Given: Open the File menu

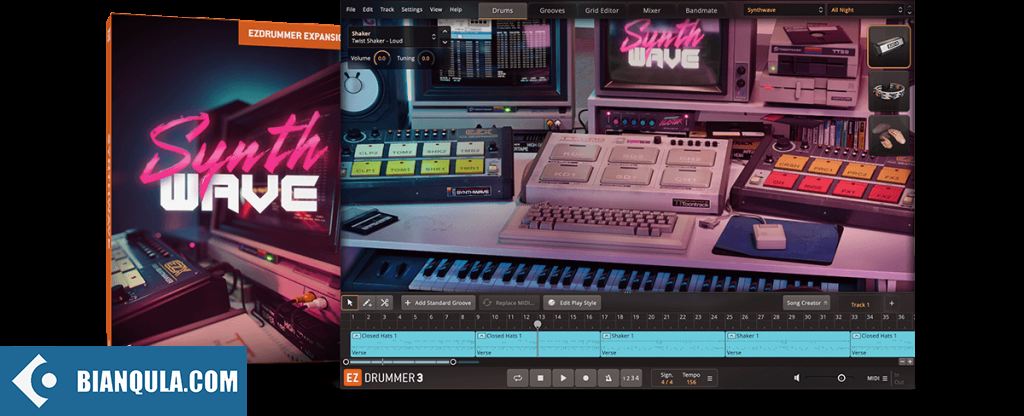Looking at the screenshot, I should (x=351, y=10).
